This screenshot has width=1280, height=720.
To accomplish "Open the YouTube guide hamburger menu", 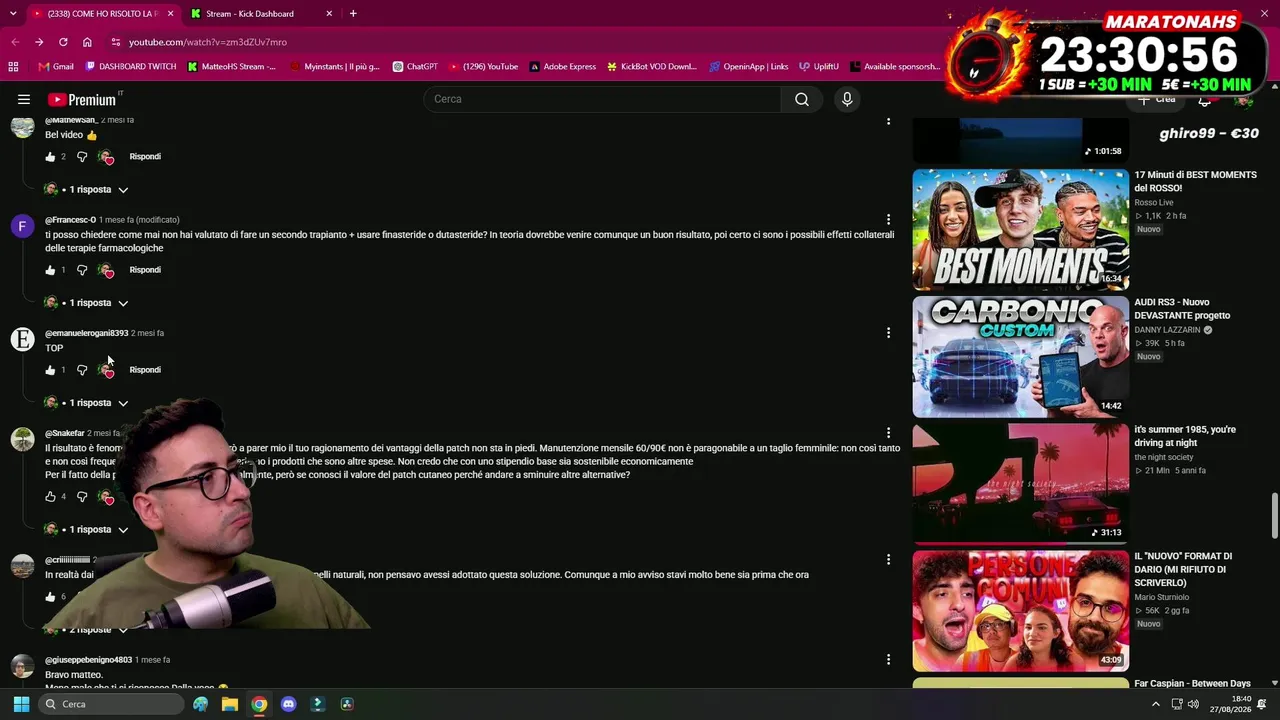I will click(24, 99).
